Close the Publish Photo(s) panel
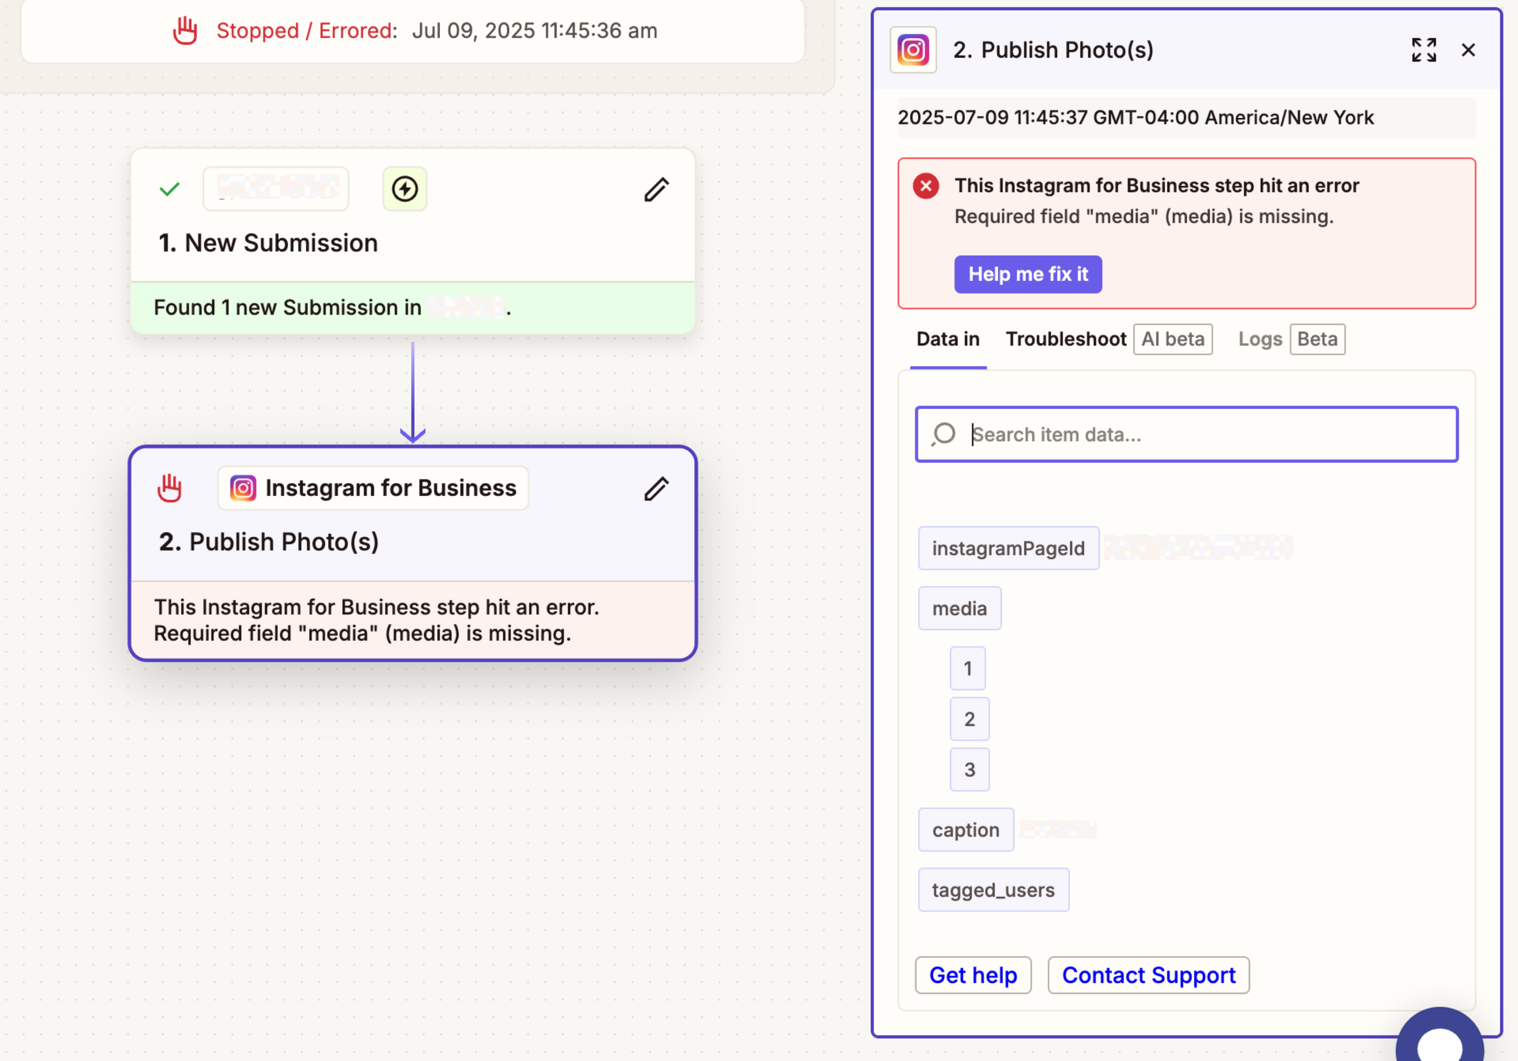 pyautogui.click(x=1468, y=50)
